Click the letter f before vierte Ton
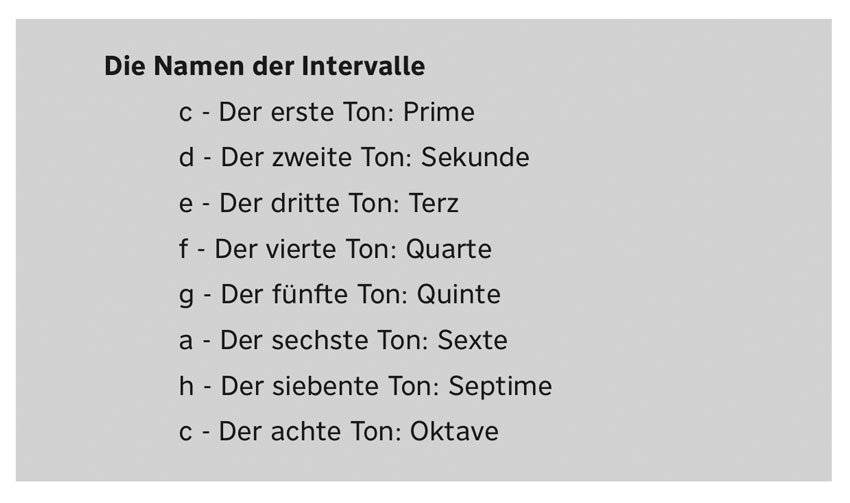Screen dimensions: 850x503 click(184, 249)
